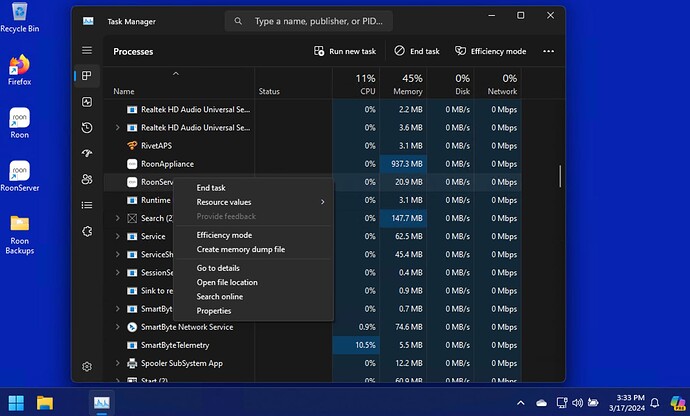The width and height of the screenshot is (690, 416).
Task: Click Run new task button
Action: 345,51
